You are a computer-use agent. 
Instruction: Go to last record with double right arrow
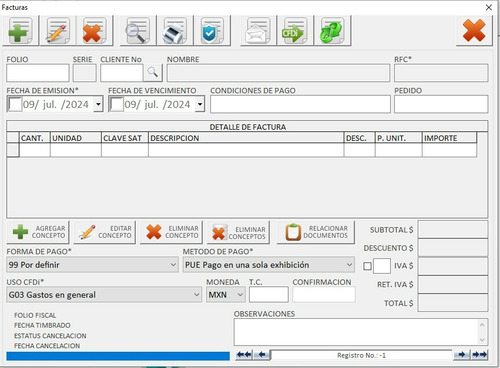click(x=479, y=355)
